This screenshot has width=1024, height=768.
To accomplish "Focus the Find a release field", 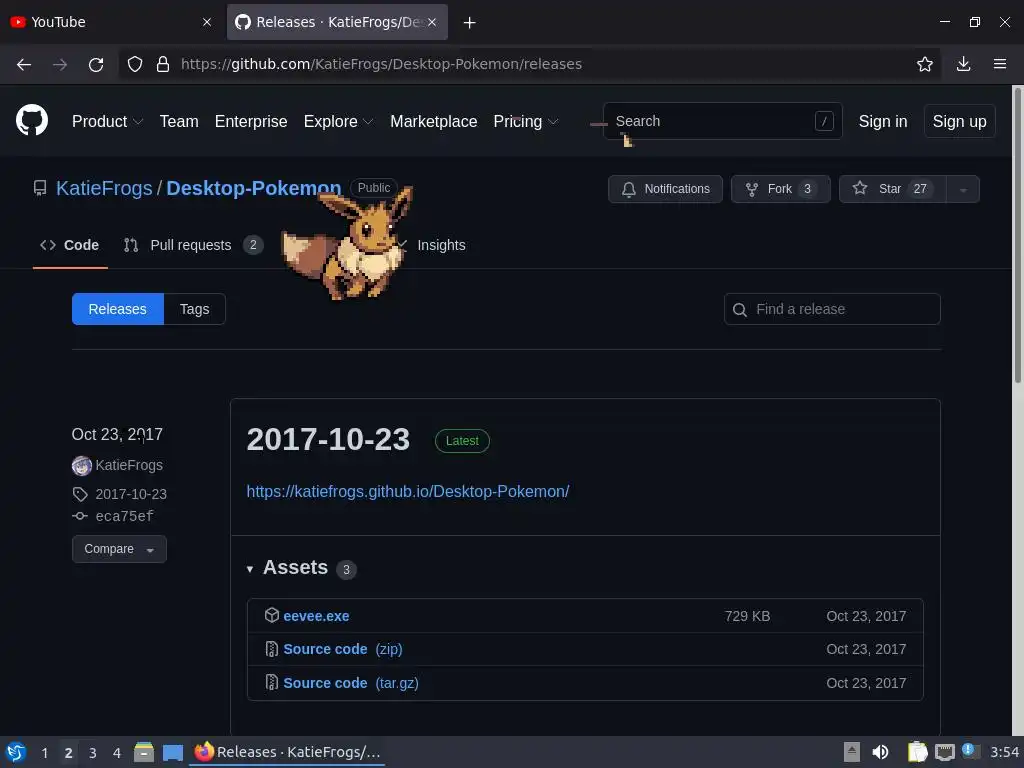I will pyautogui.click(x=832, y=309).
